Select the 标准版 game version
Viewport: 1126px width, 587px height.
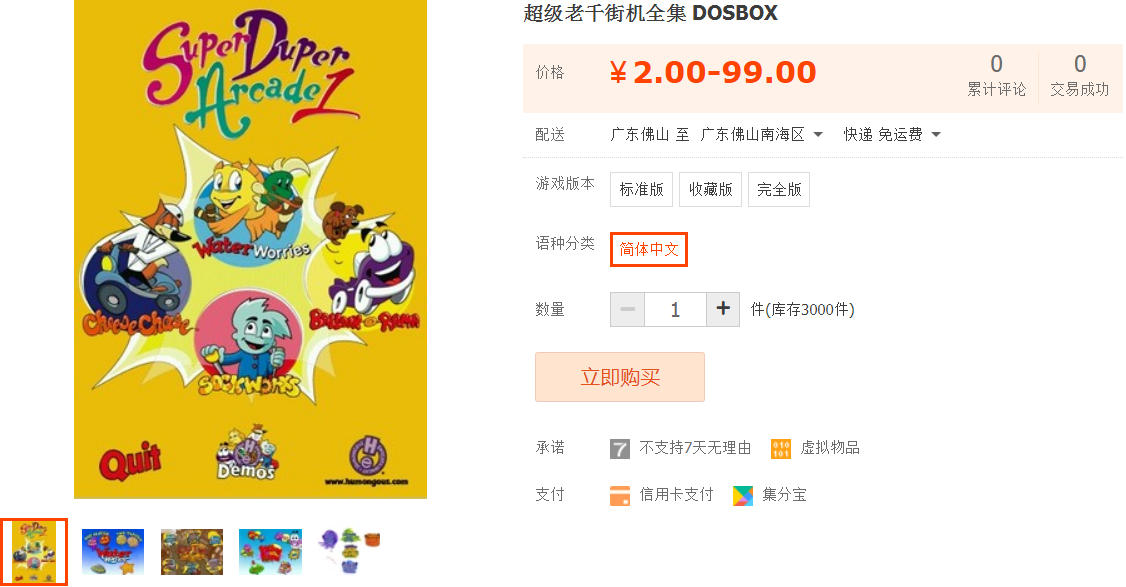[x=641, y=190]
